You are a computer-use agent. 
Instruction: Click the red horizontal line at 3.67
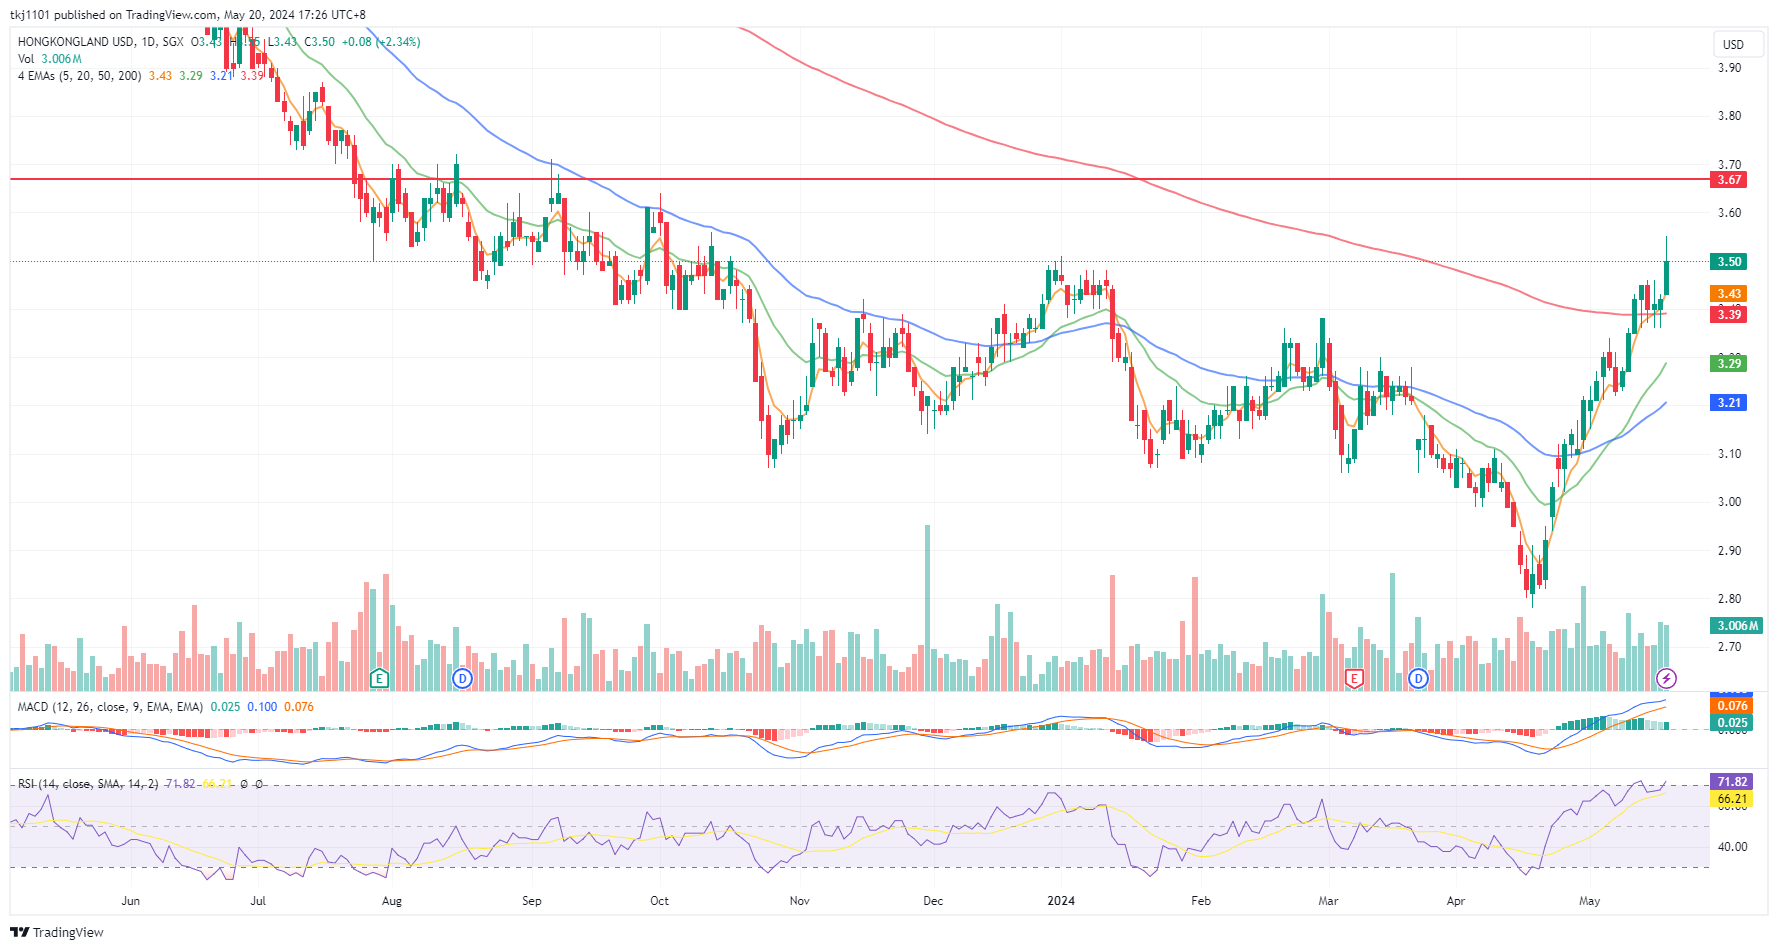tap(860, 179)
